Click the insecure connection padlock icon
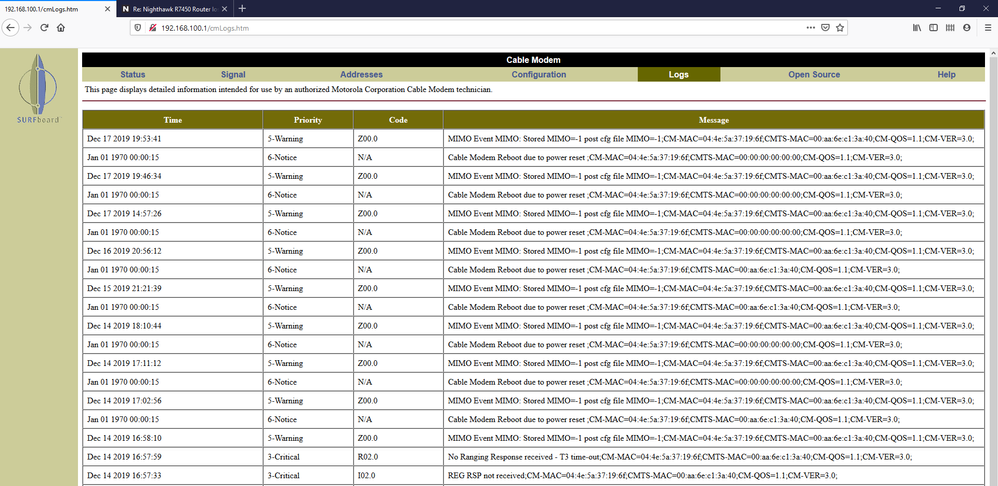This screenshot has width=998, height=486. 152,28
